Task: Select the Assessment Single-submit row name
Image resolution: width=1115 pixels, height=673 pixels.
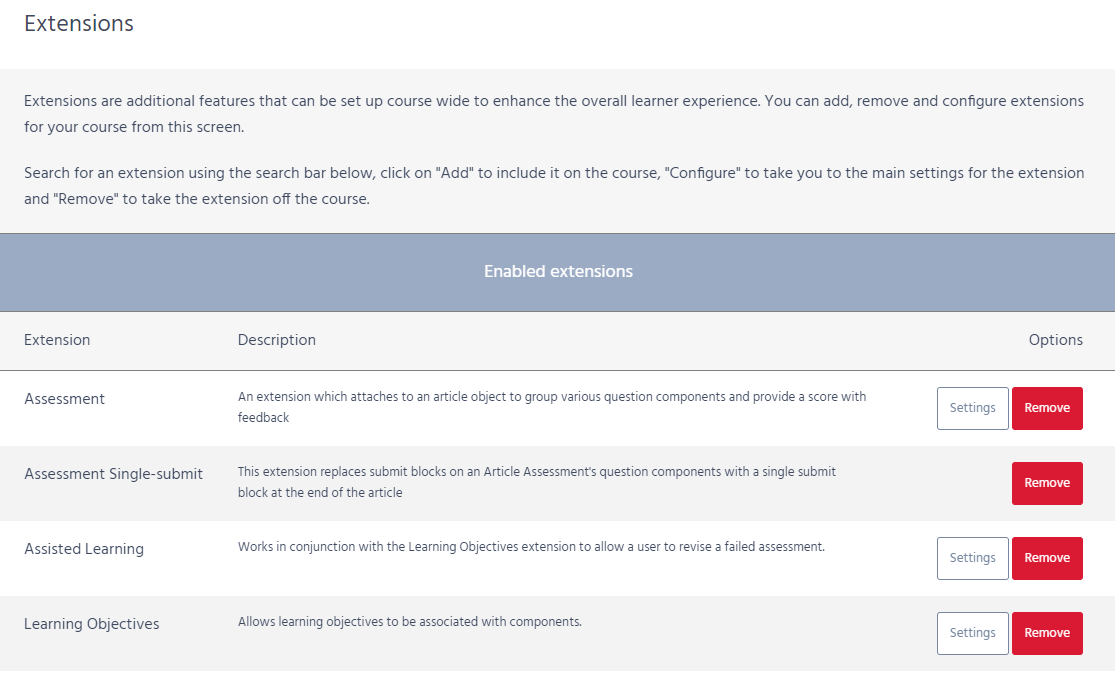Action: (114, 474)
